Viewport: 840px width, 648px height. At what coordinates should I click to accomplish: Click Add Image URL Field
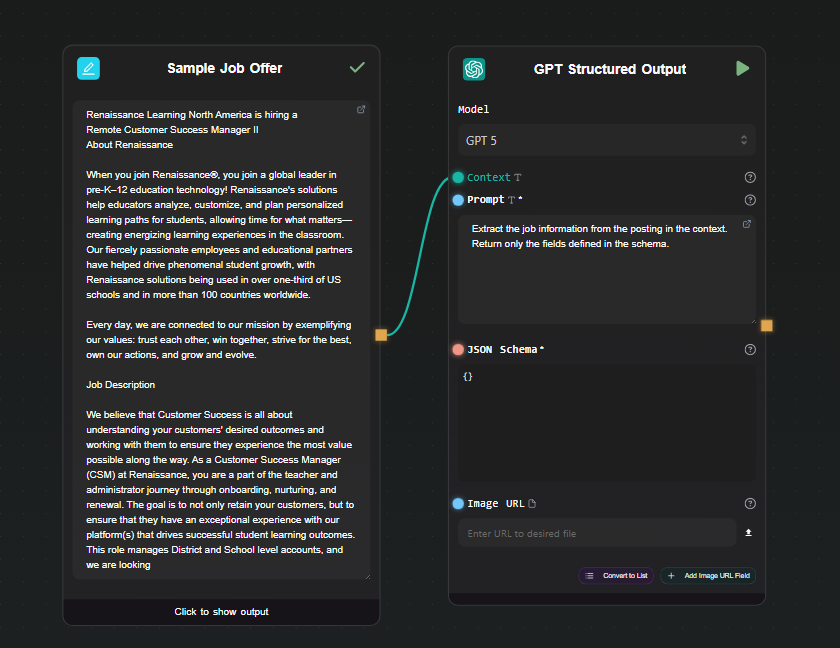708,575
